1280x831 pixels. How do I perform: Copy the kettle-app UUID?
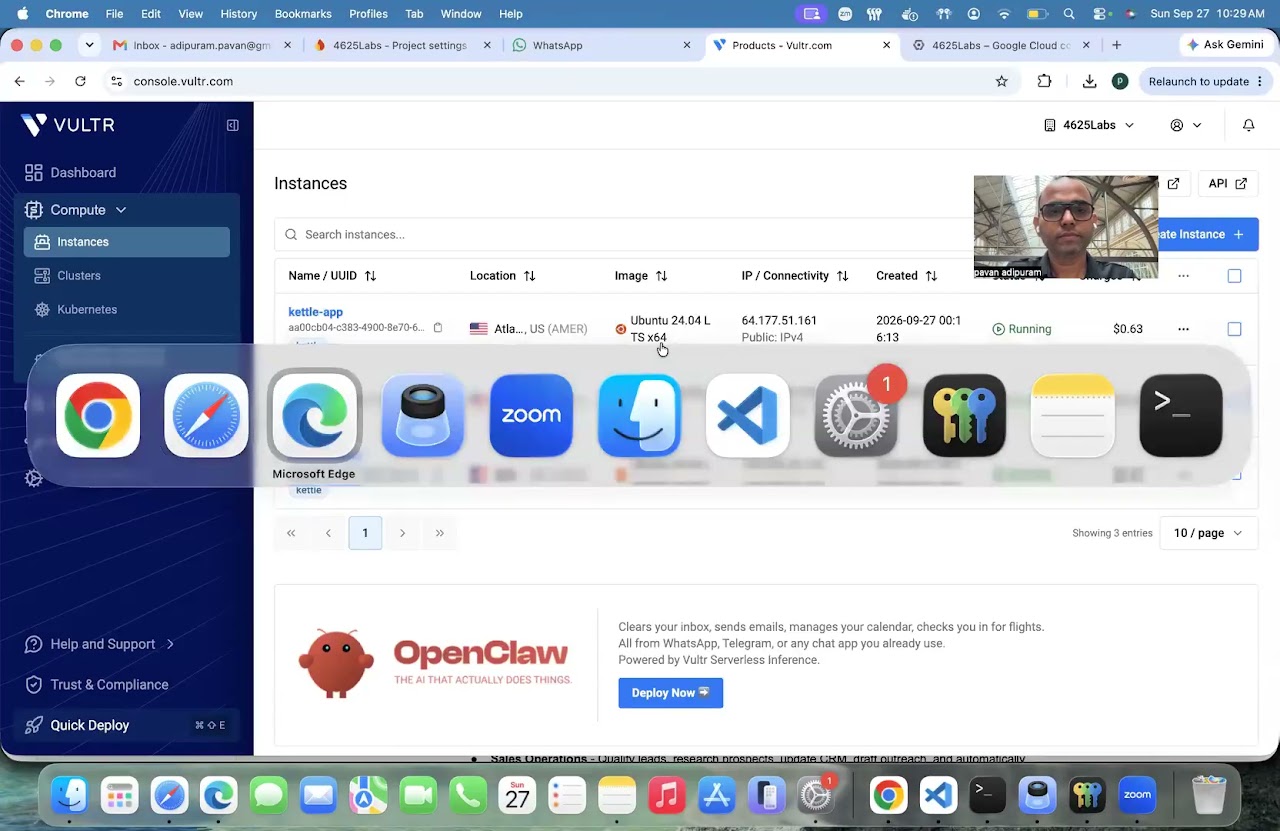pos(437,328)
